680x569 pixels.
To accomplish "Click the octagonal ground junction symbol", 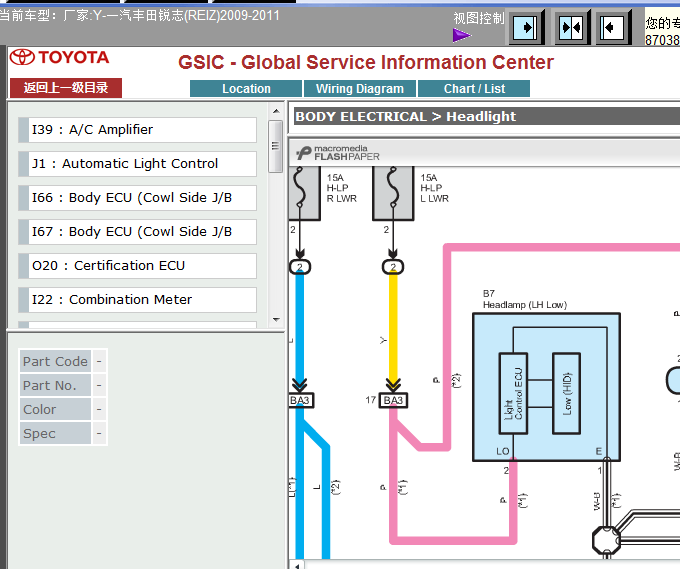I will tap(607, 540).
